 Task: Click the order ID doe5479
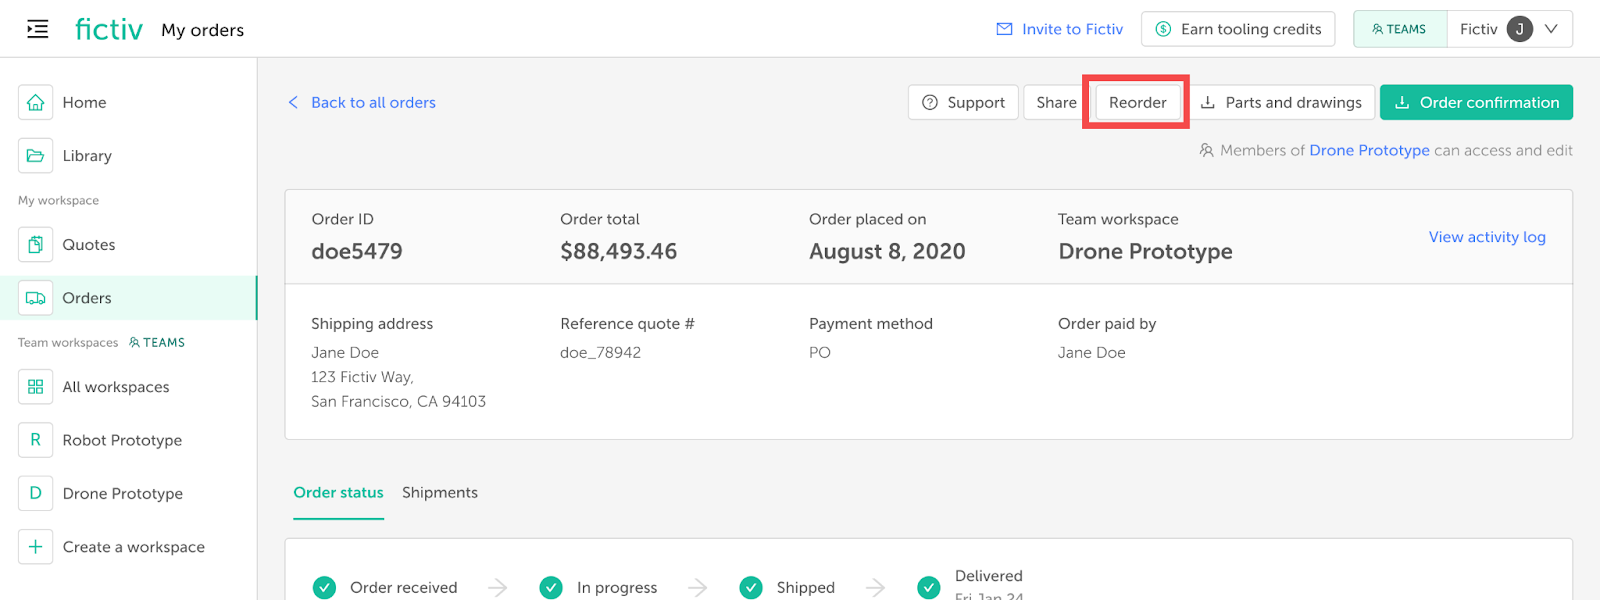pos(357,251)
